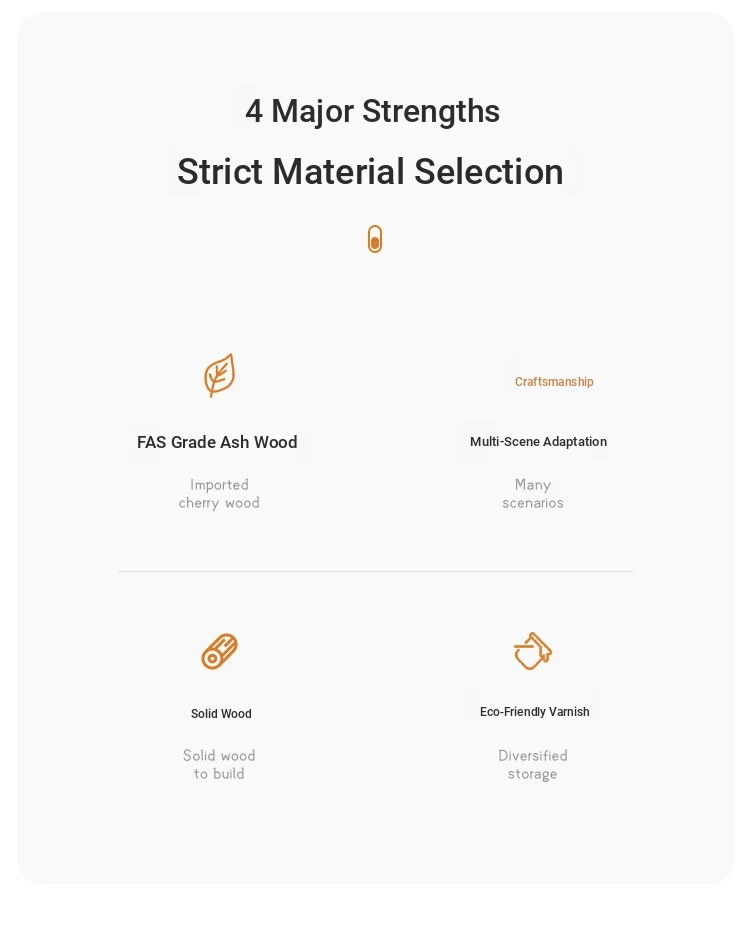750x947 pixels.
Task: Click the word Selection in the subtitle
Action: tap(489, 171)
